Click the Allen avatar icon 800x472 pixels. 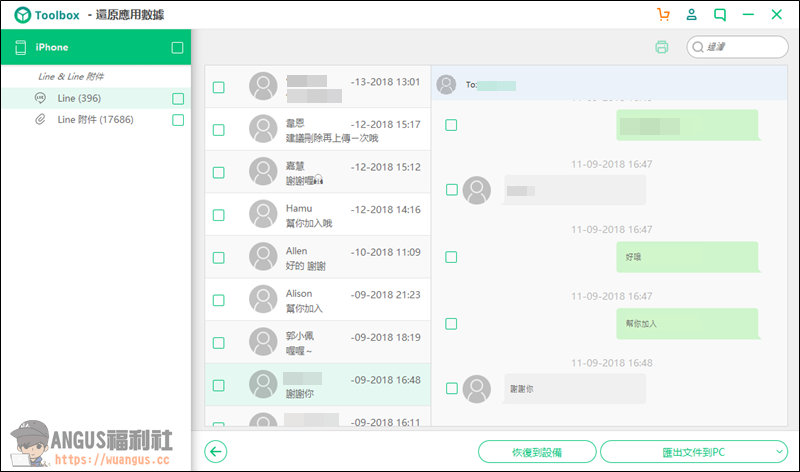[263, 256]
